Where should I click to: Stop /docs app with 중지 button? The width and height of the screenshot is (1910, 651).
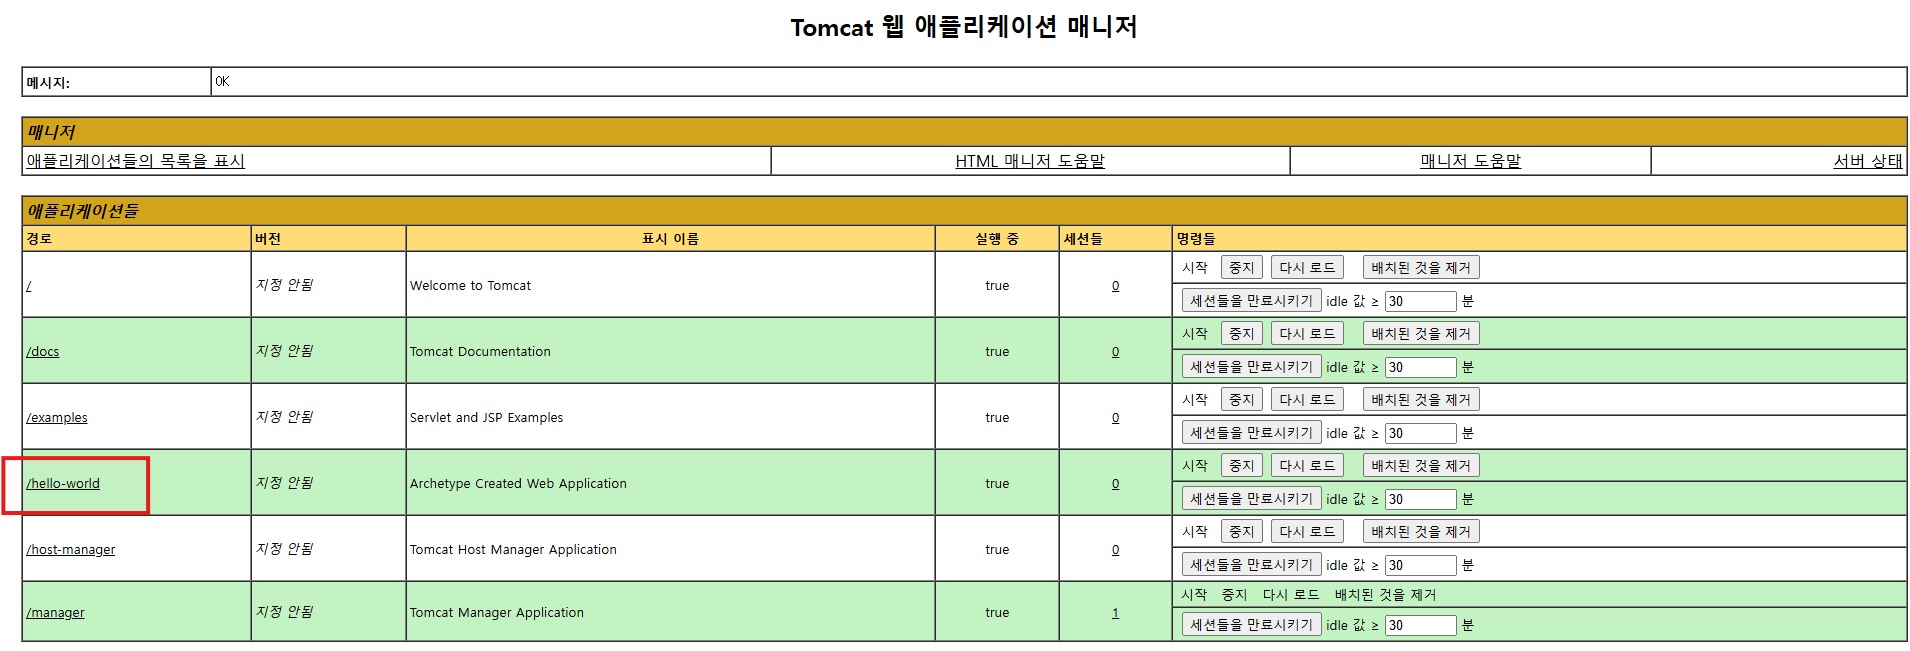(1241, 334)
